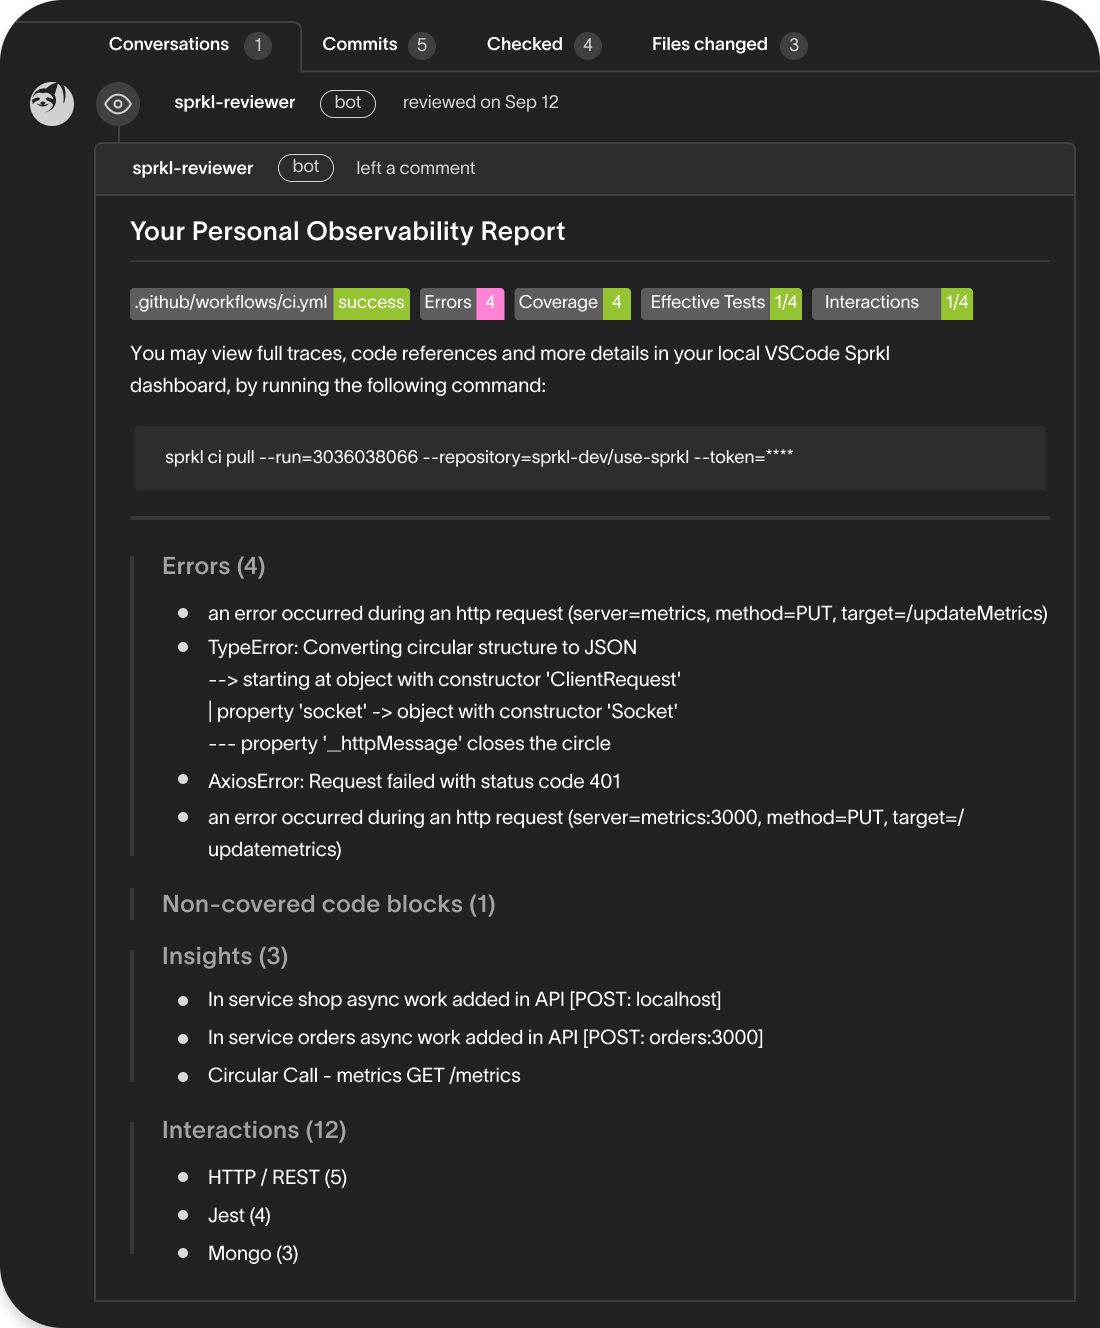The image size is (1100, 1328).
Task: Switch to the Commits tab
Action: [x=378, y=45]
